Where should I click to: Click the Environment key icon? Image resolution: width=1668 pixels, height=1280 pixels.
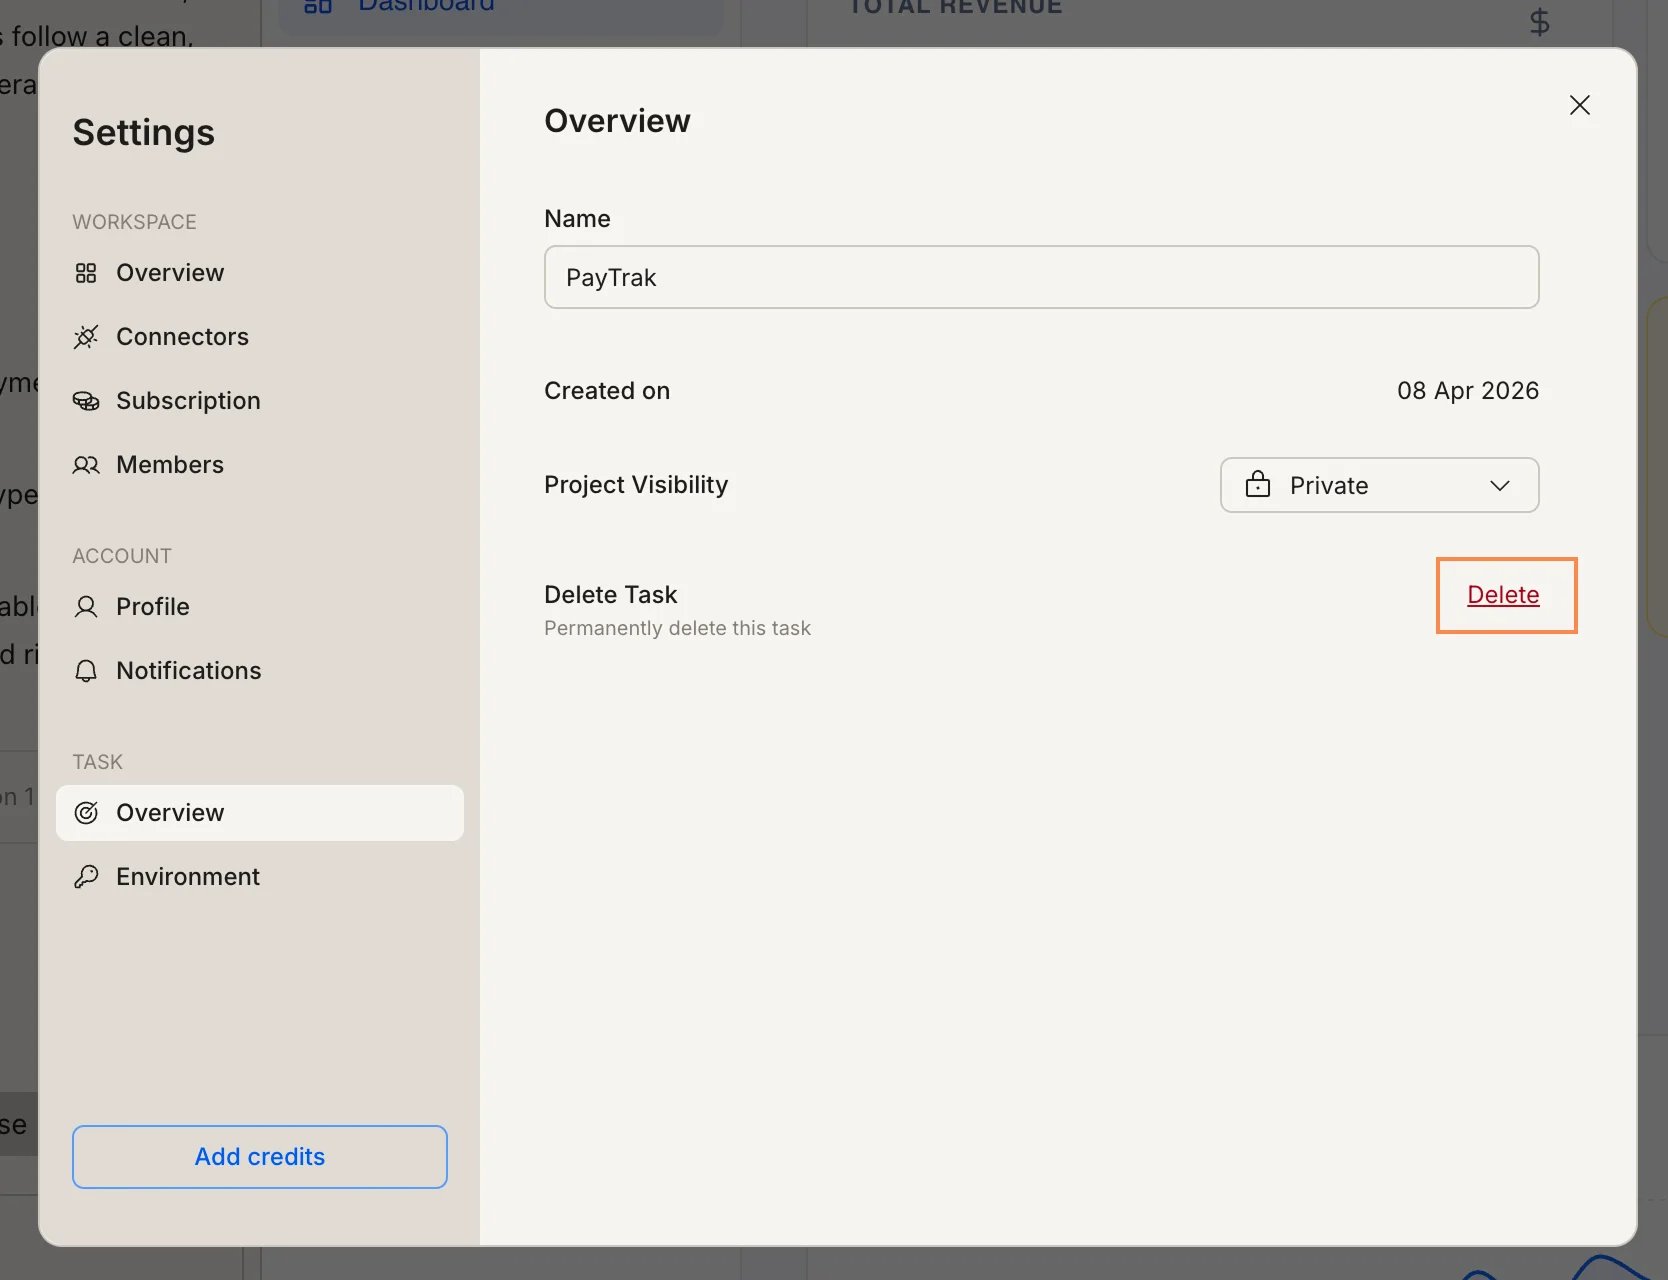(86, 877)
